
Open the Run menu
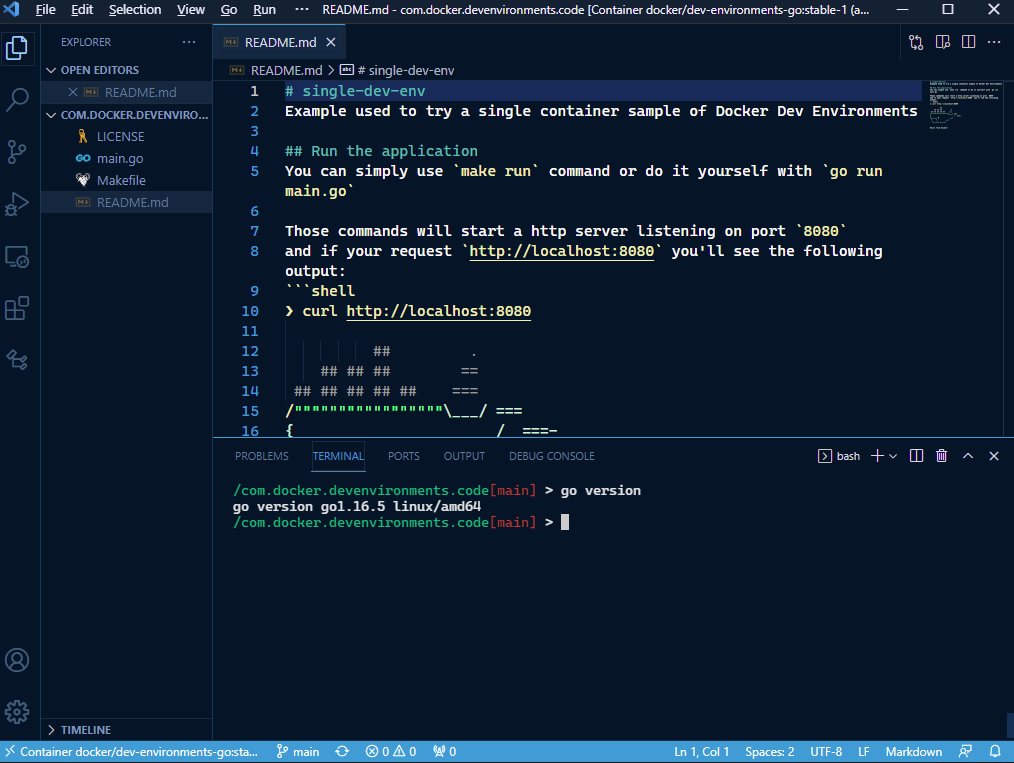tap(264, 10)
